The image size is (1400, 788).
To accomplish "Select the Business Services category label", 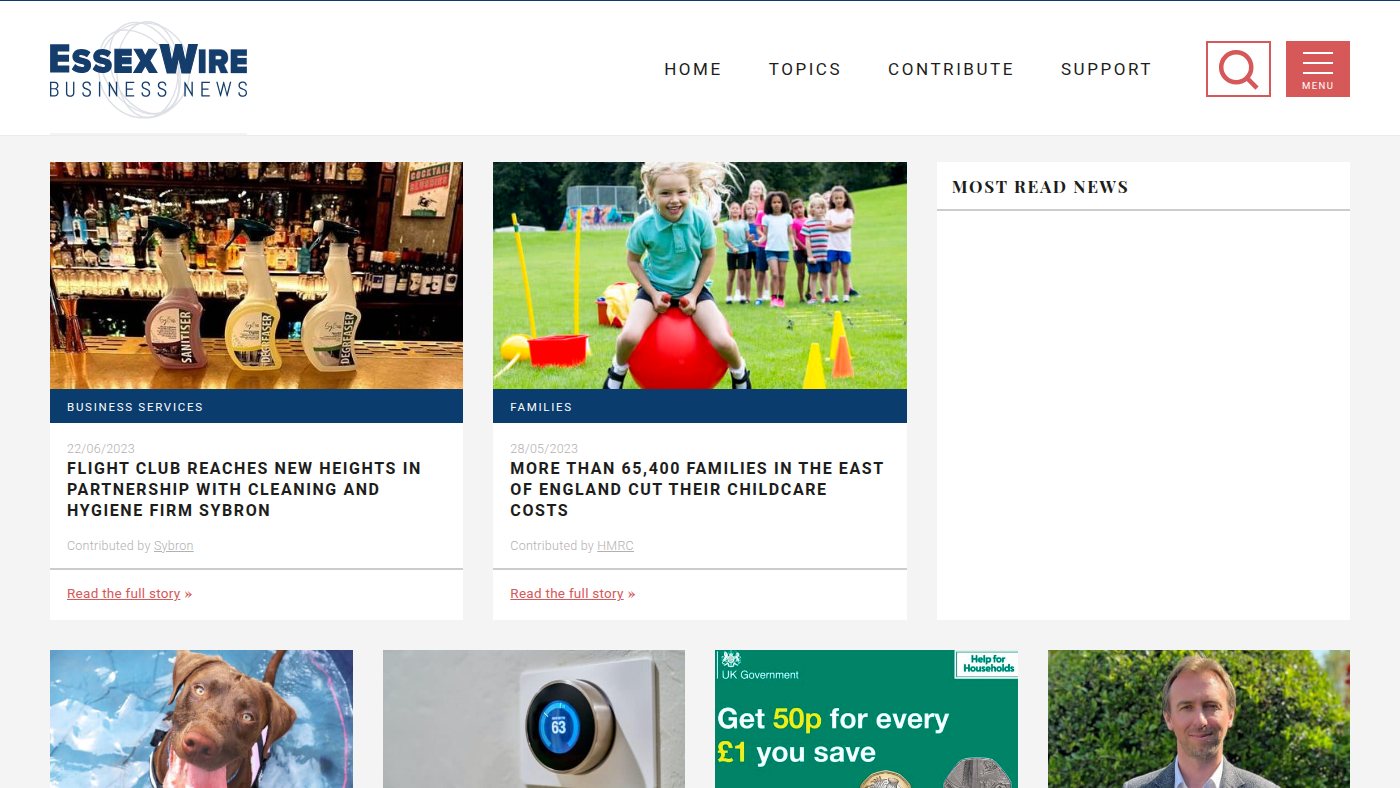I will [135, 407].
